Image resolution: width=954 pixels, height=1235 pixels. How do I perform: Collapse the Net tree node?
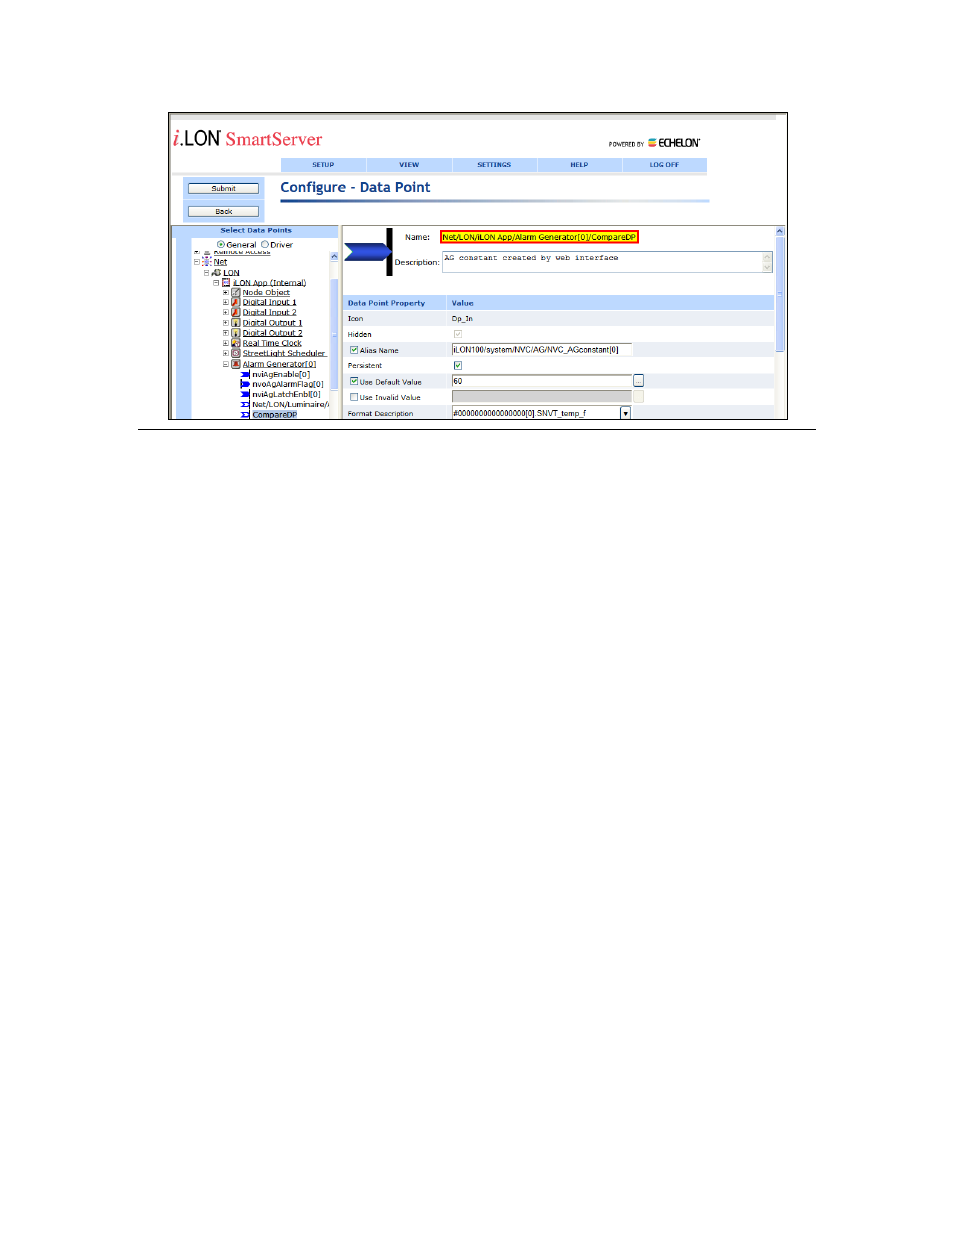(x=197, y=262)
